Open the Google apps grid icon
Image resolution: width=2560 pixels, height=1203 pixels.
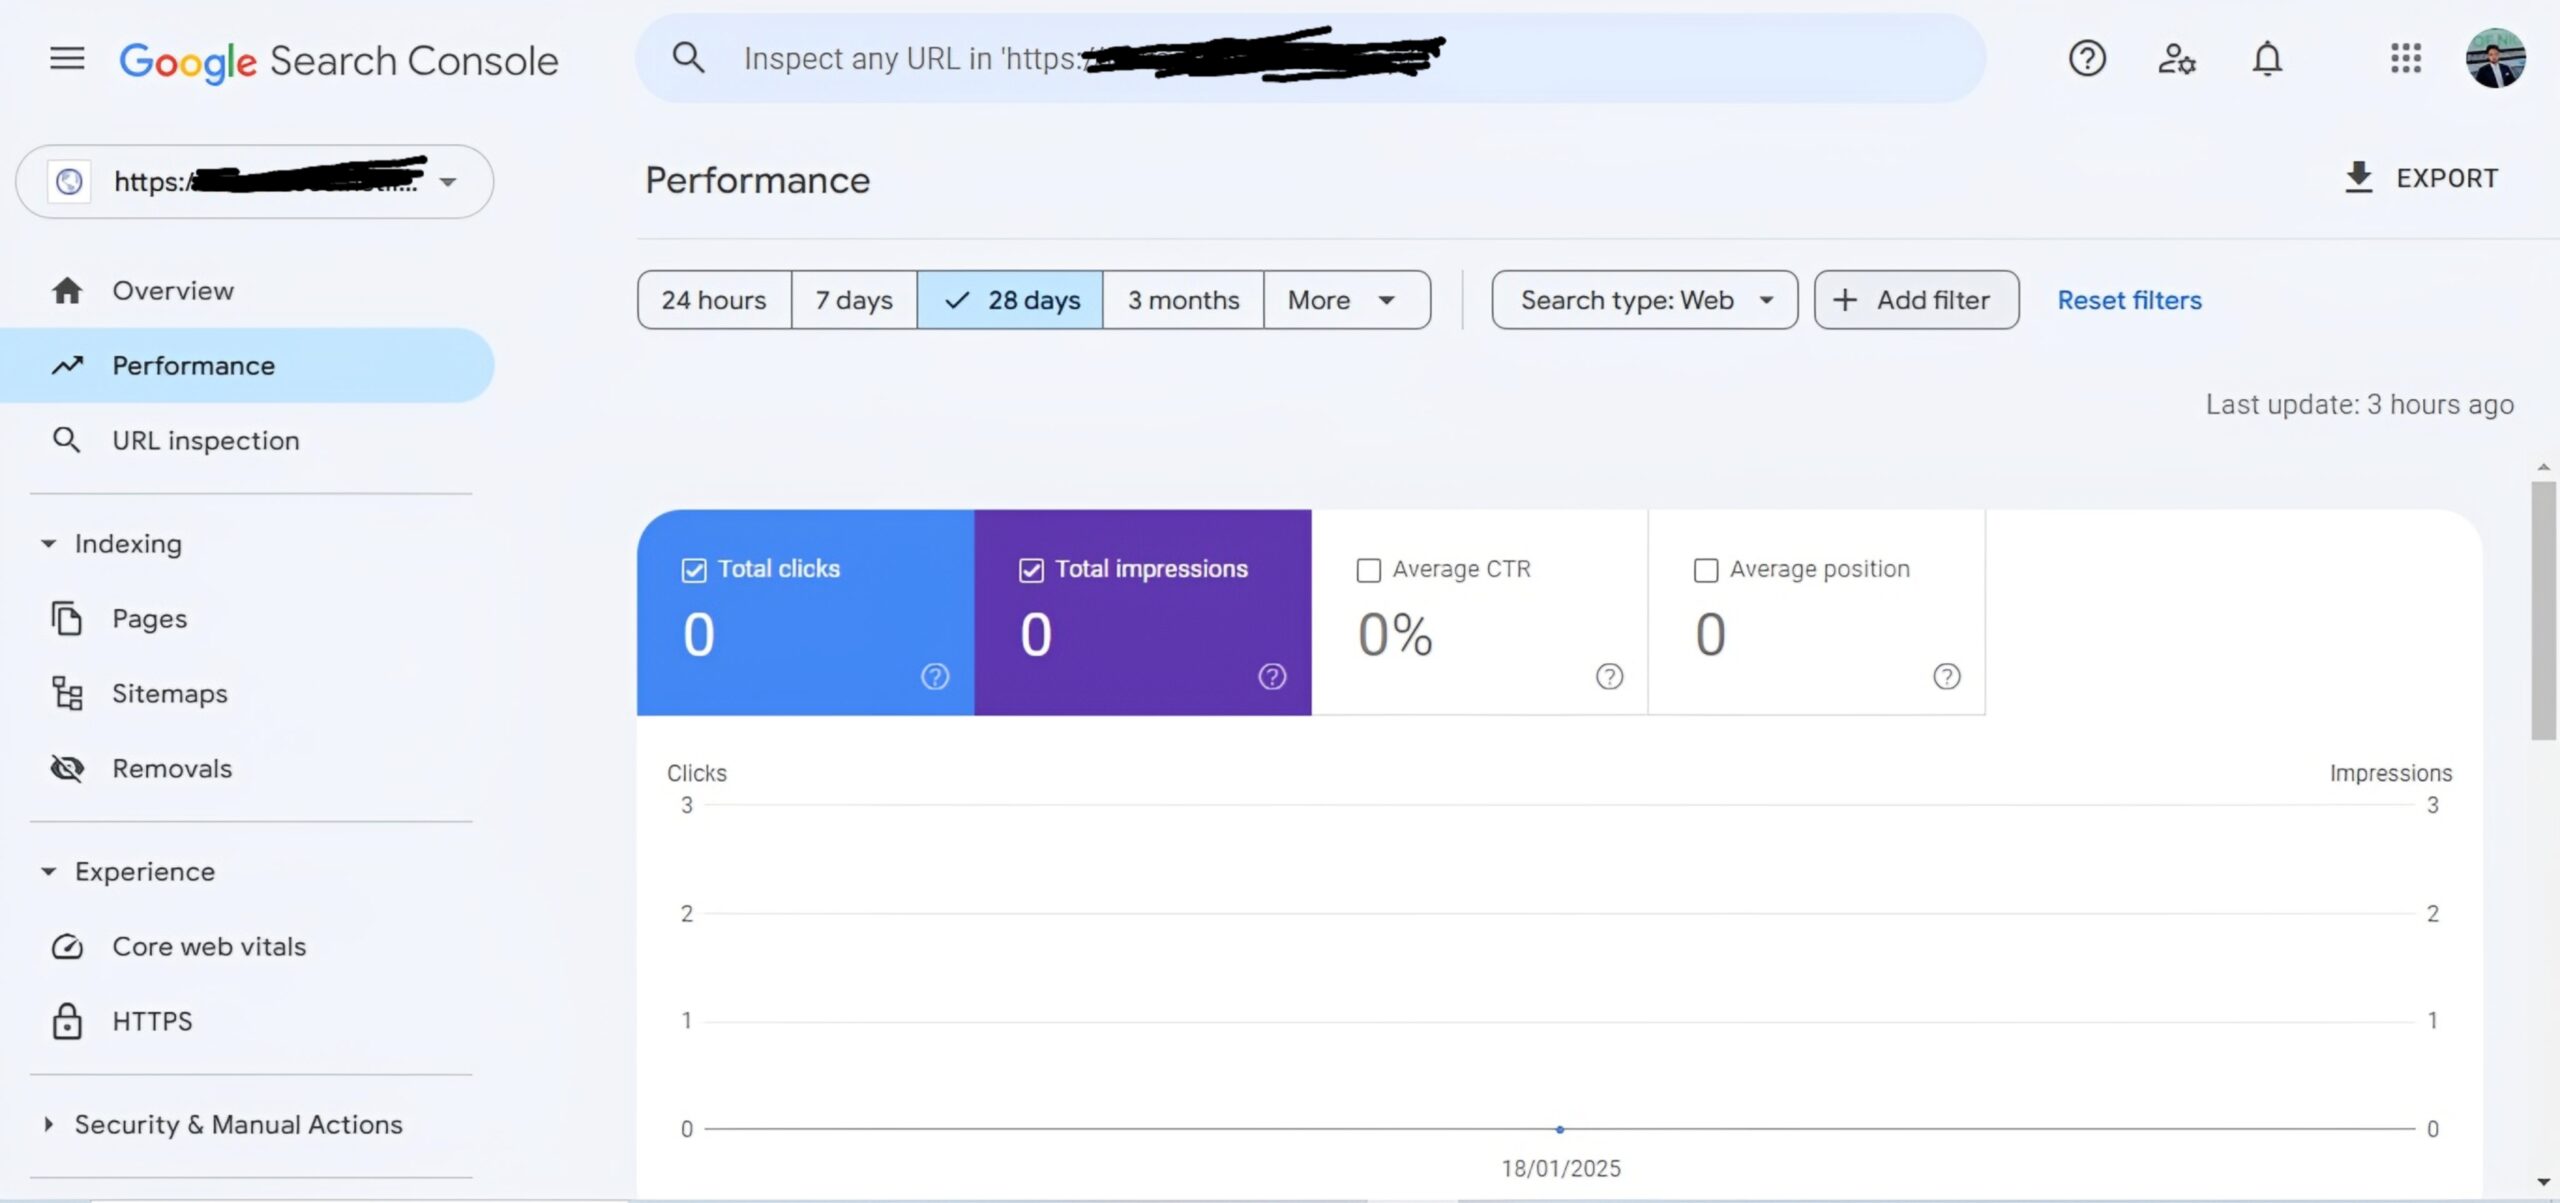click(2405, 58)
